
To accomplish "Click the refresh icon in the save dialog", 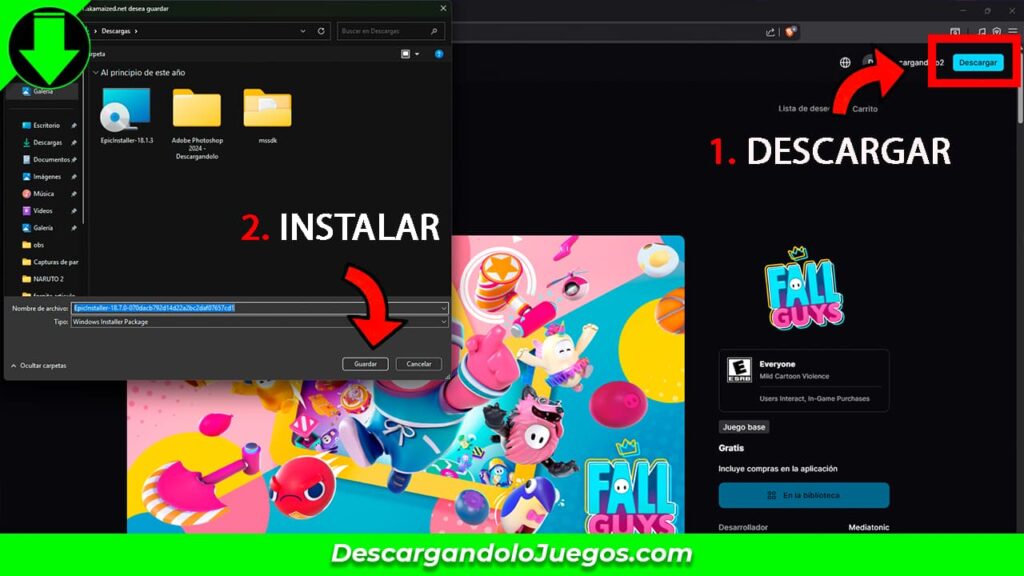I will pos(322,30).
